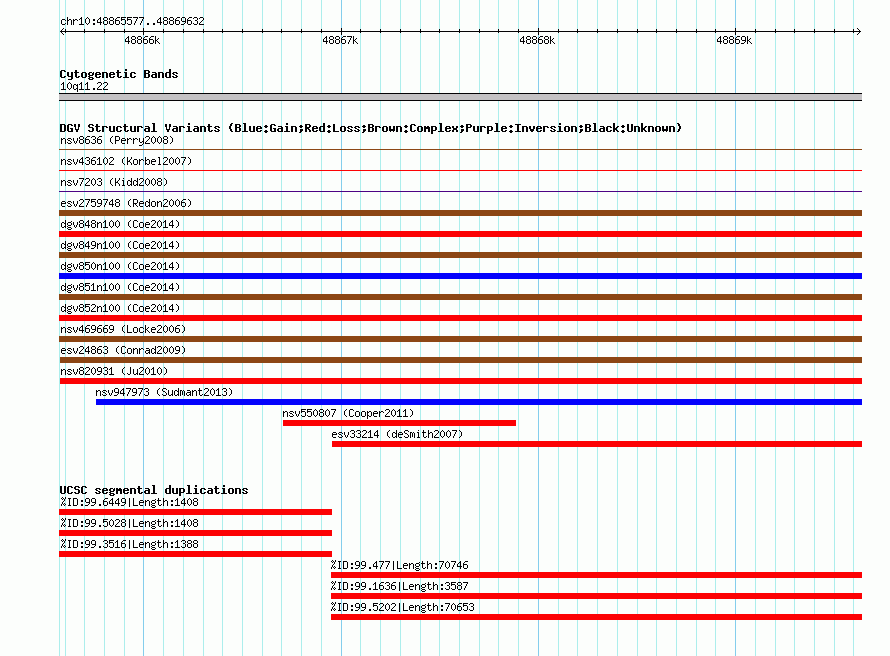This screenshot has height=656, width=890.
Task: Click the thin brown nsv8636 line
Action: 460,149
